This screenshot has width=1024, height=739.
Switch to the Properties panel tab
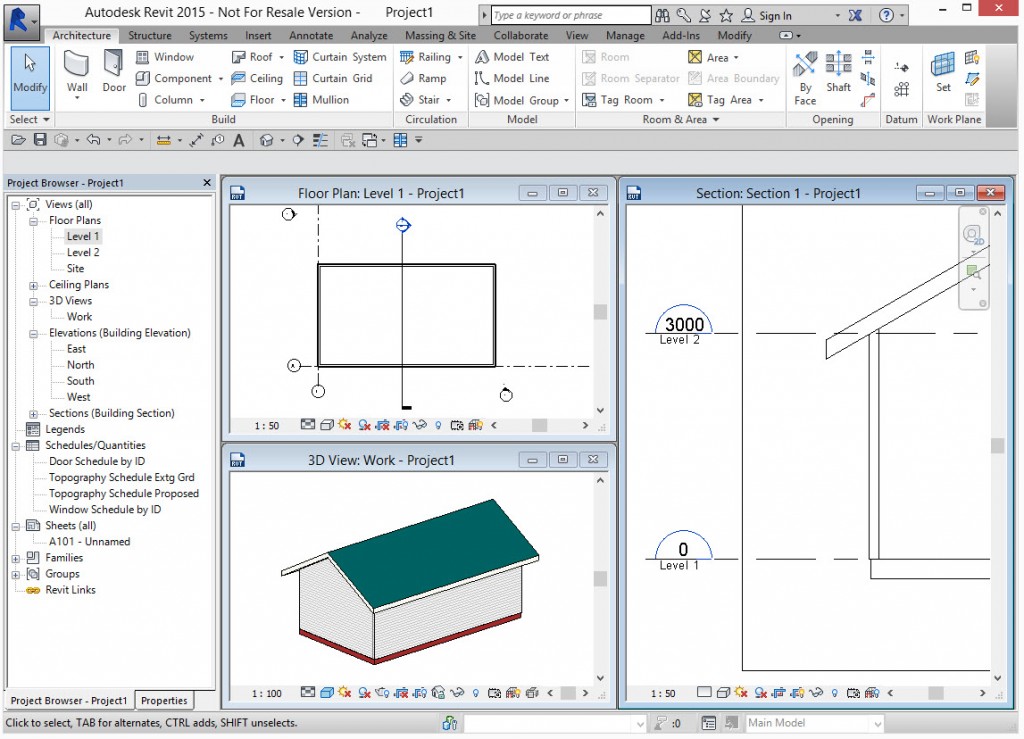[163, 700]
